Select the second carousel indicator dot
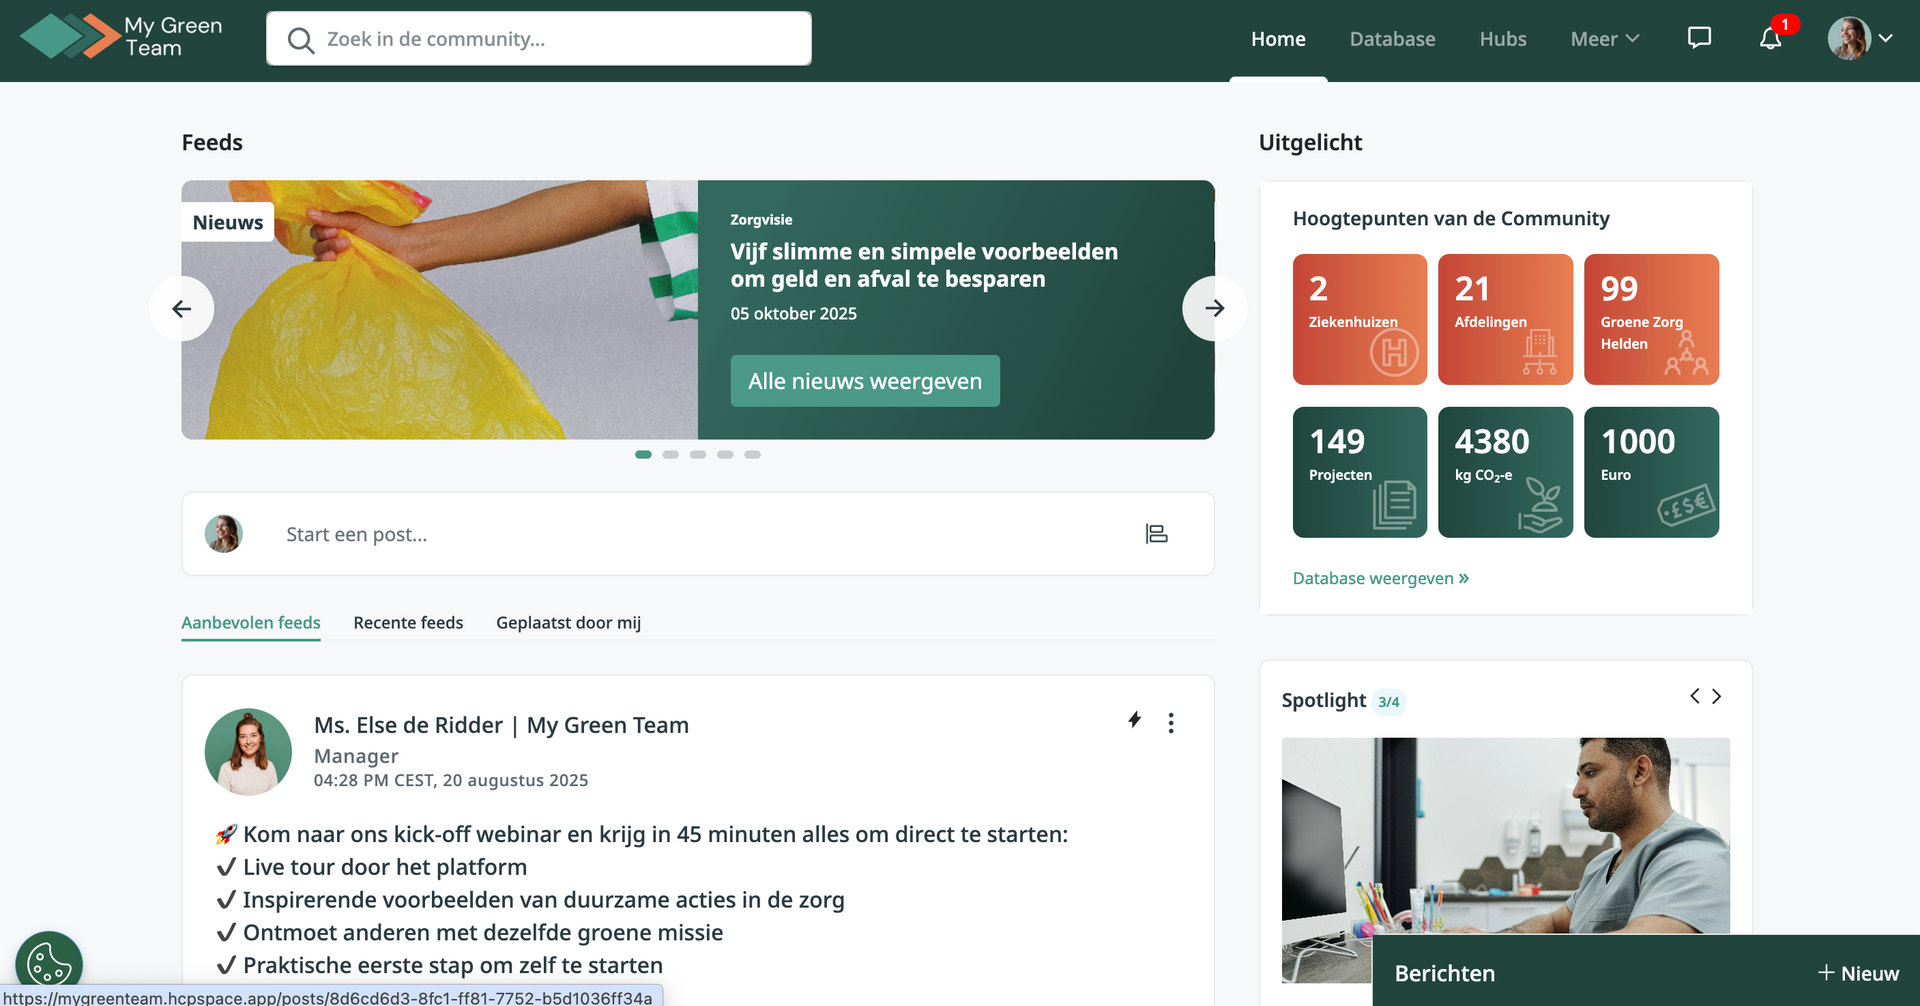 pos(670,455)
